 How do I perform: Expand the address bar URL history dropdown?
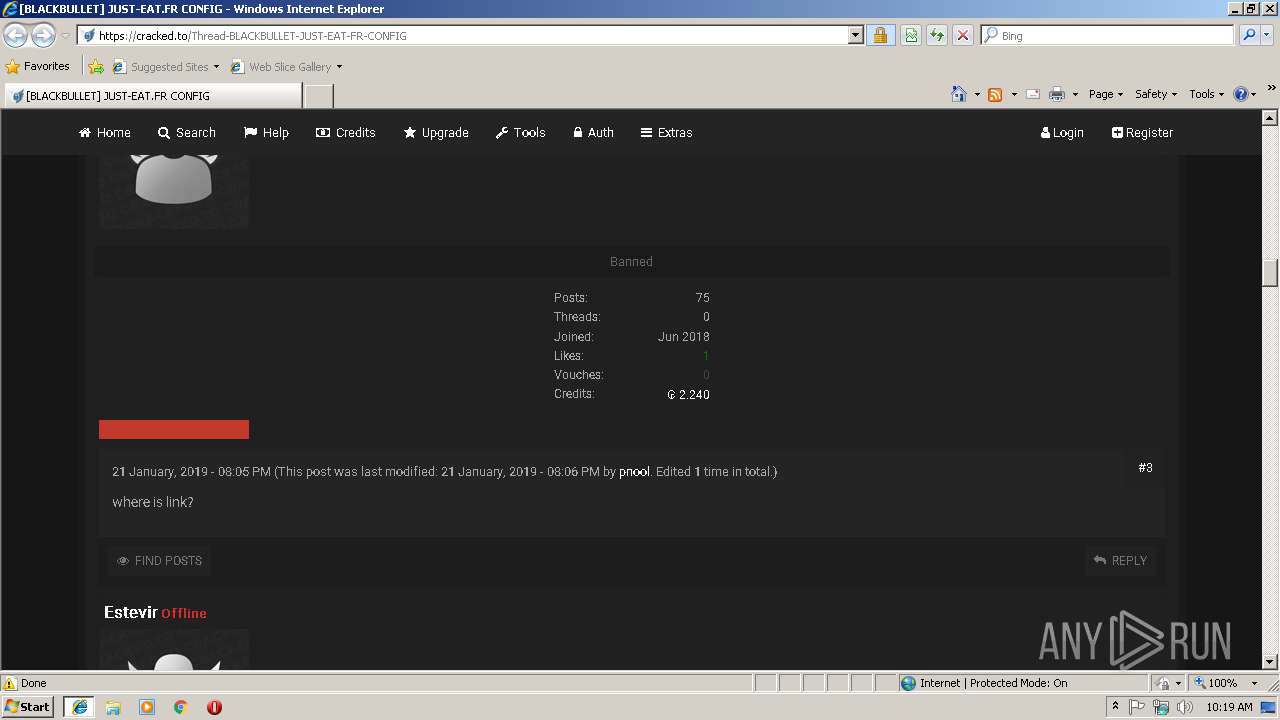[856, 35]
